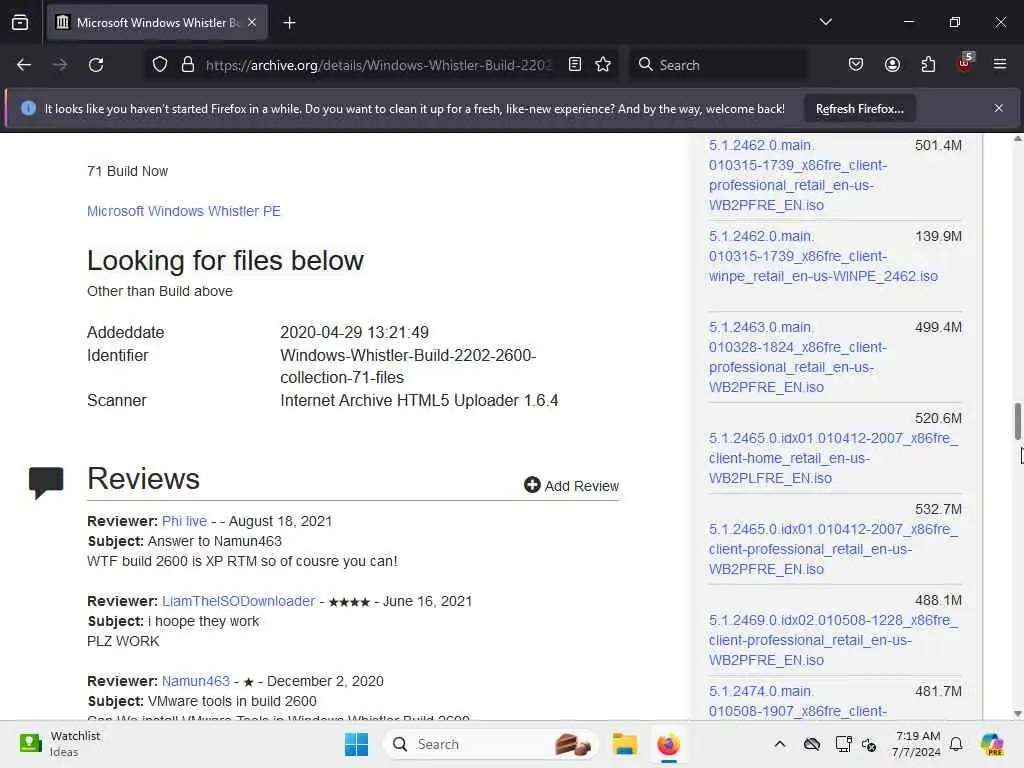Expand the list all tabs chevron
The width and height of the screenshot is (1024, 768).
pos(825,22)
